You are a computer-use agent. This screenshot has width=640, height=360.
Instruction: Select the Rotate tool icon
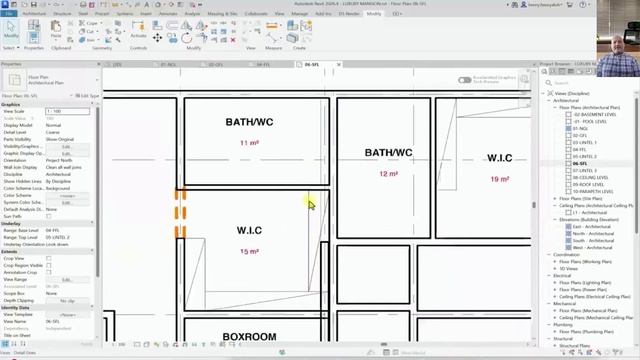pos(187,38)
